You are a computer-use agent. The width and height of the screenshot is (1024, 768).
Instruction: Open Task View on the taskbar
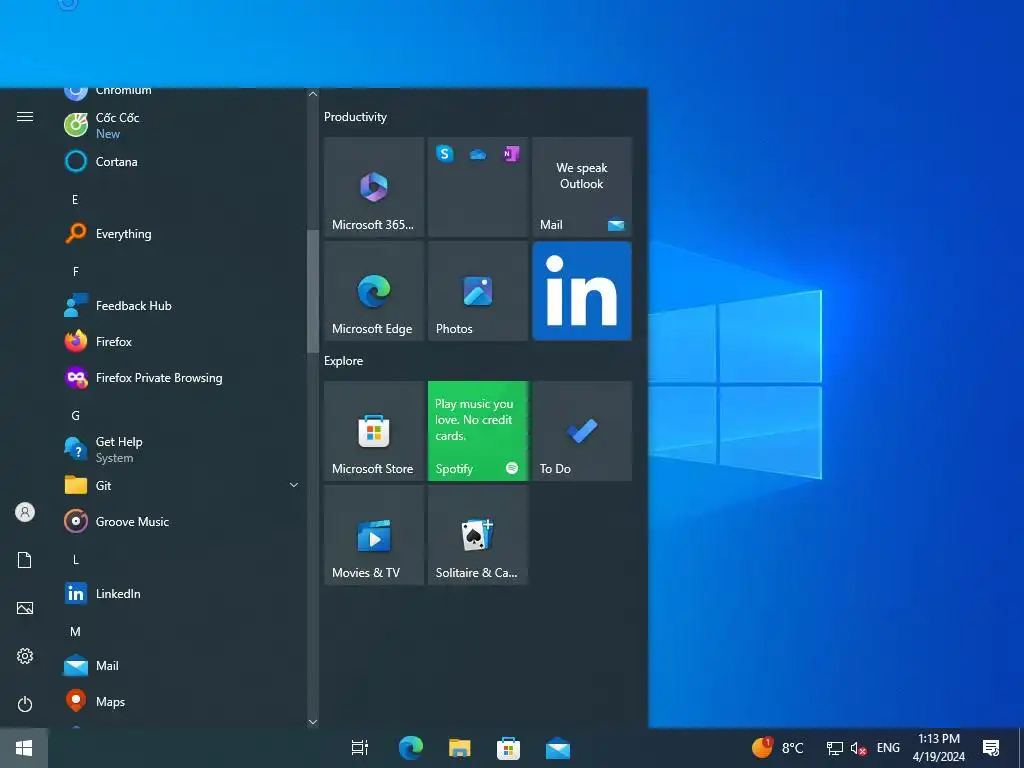tap(360, 748)
